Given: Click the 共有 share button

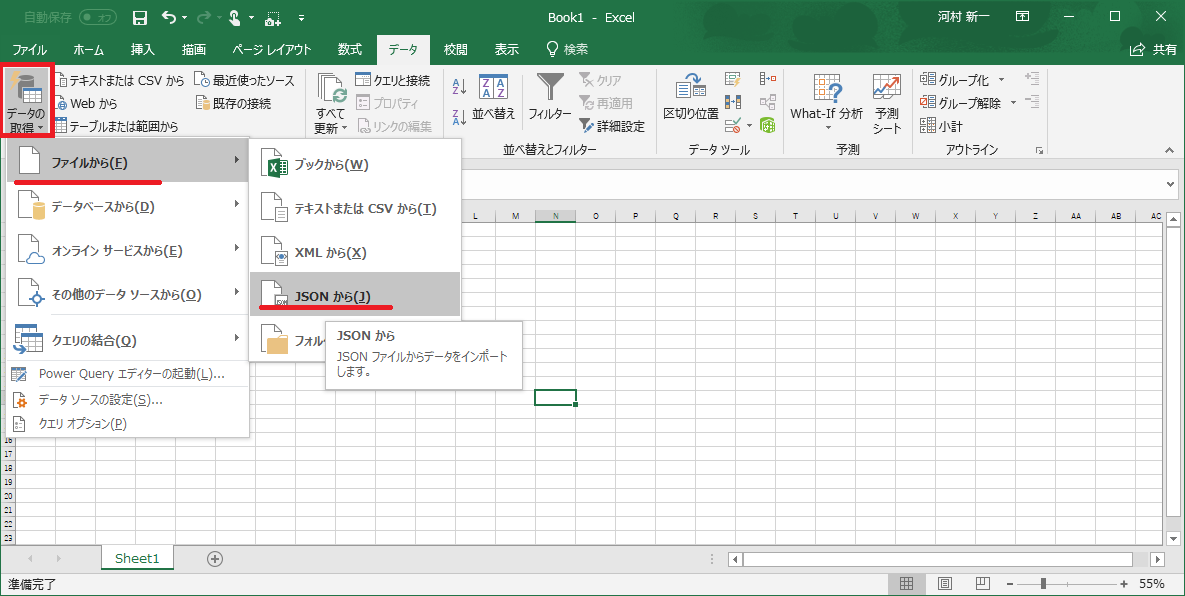Looking at the screenshot, I should (x=1154, y=50).
